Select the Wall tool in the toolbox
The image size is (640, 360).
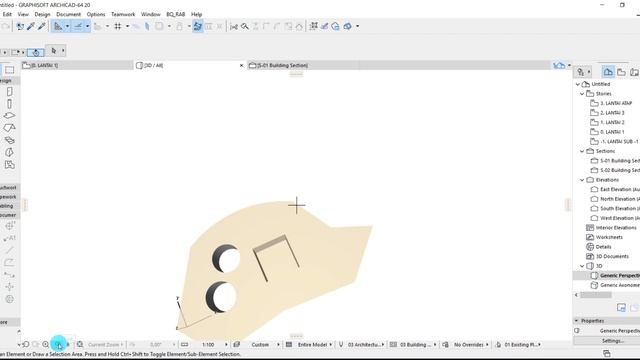9,91
